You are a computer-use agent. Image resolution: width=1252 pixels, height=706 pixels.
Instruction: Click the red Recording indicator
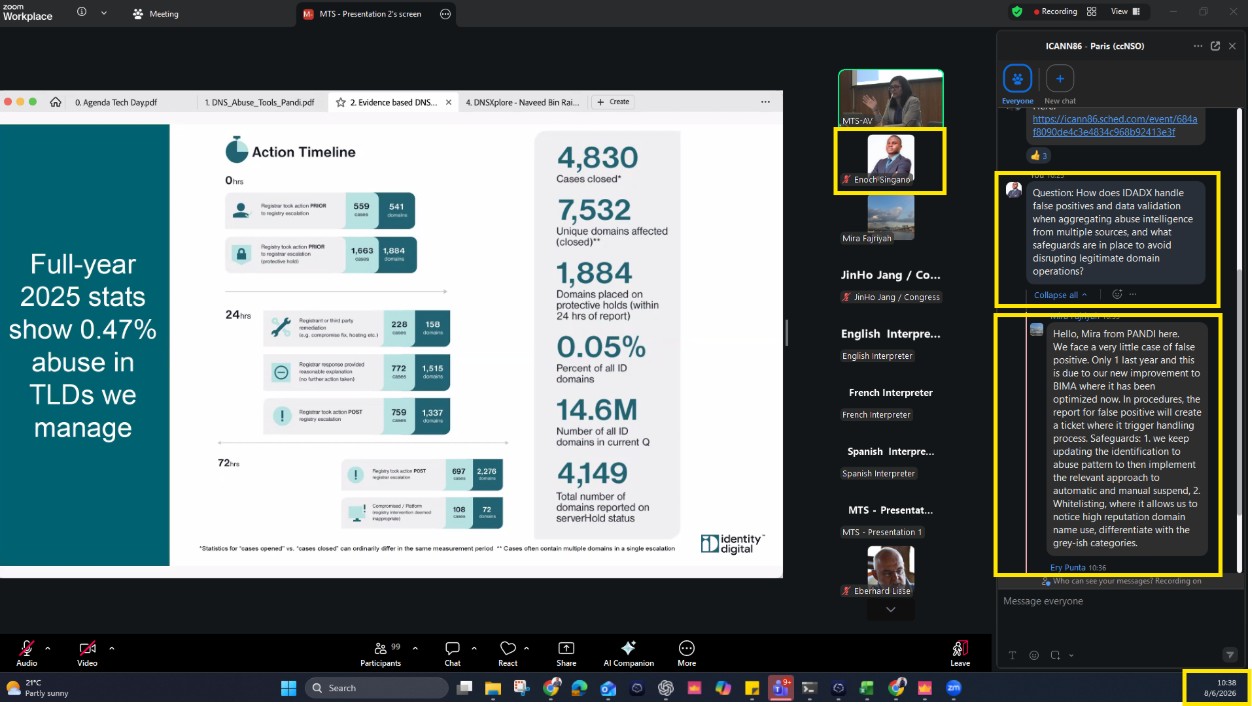[x=1055, y=12]
